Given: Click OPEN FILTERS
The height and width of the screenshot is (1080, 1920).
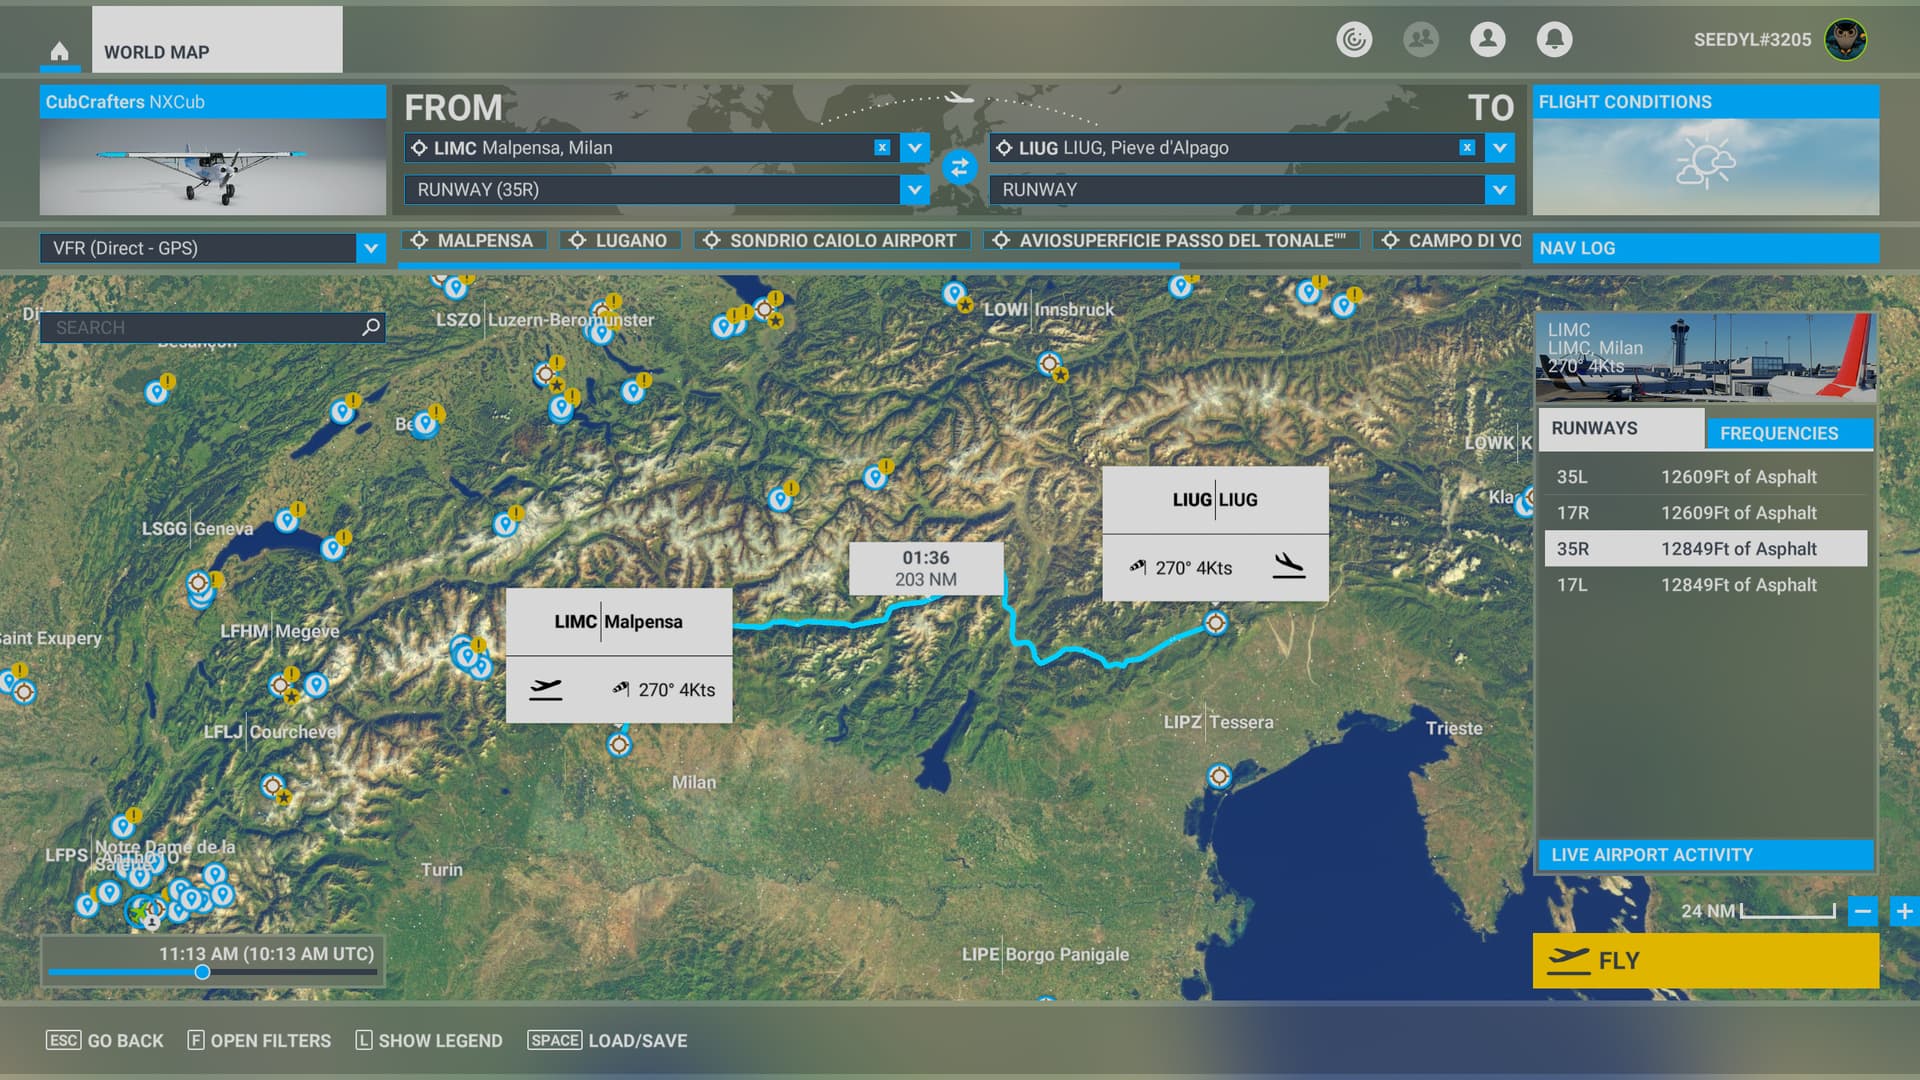Looking at the screenshot, I should 259,1041.
